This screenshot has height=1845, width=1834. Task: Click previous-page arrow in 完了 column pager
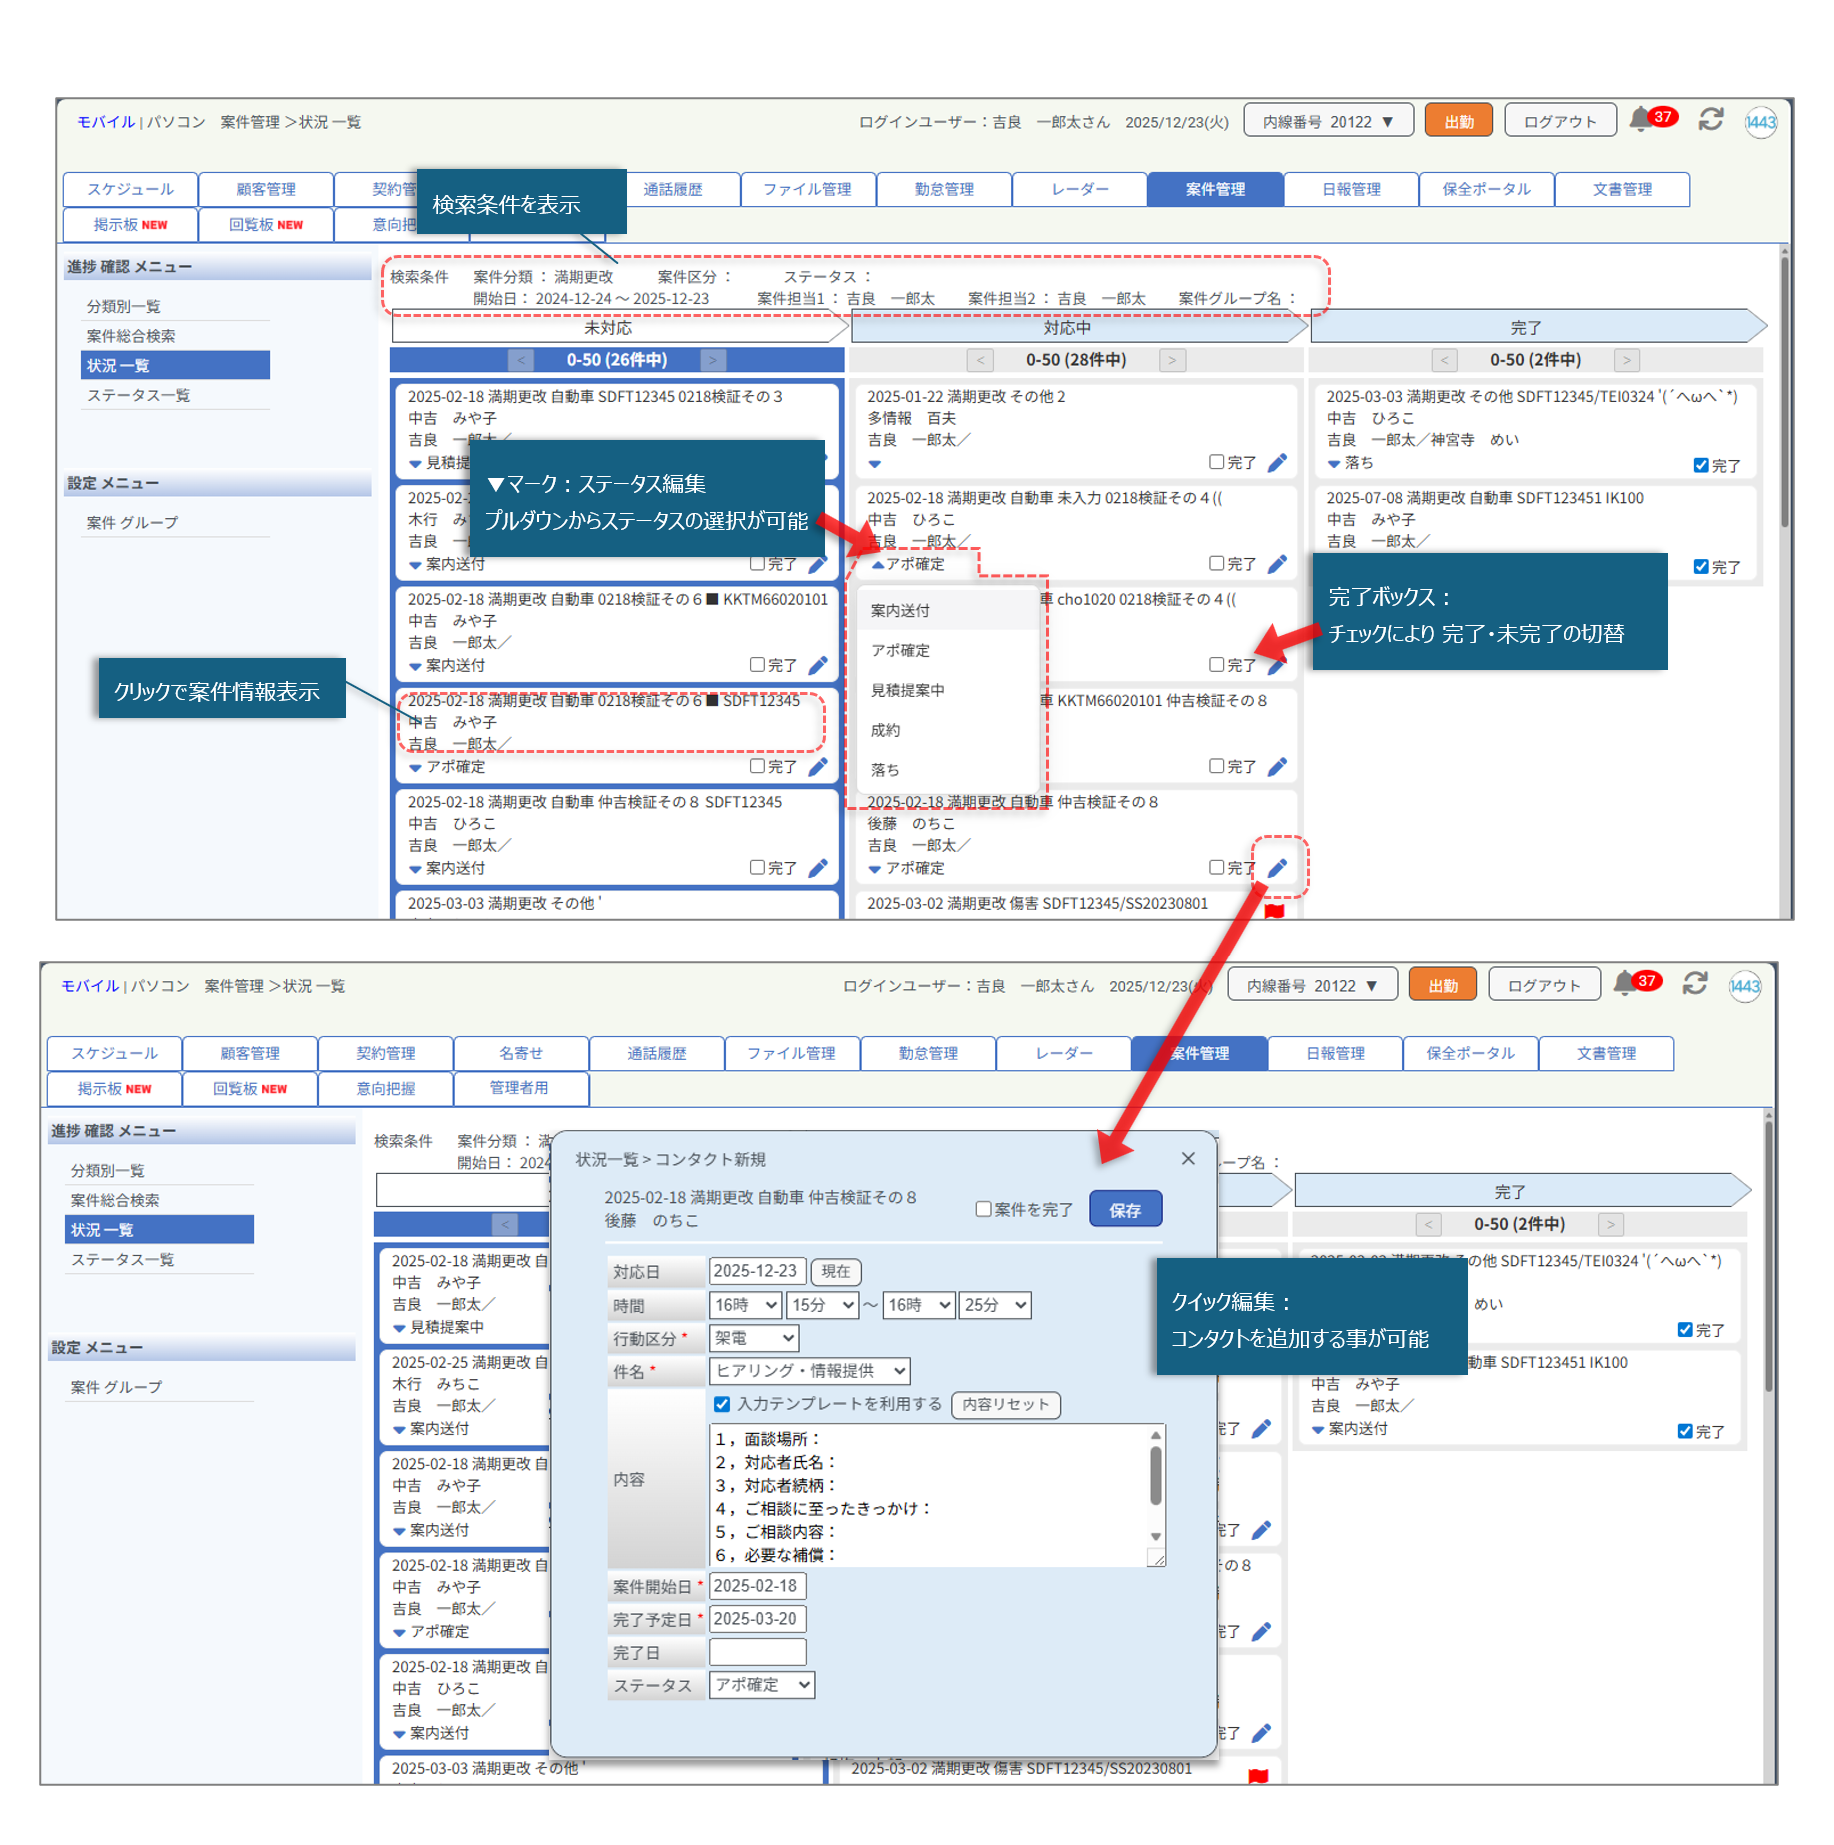click(1443, 360)
